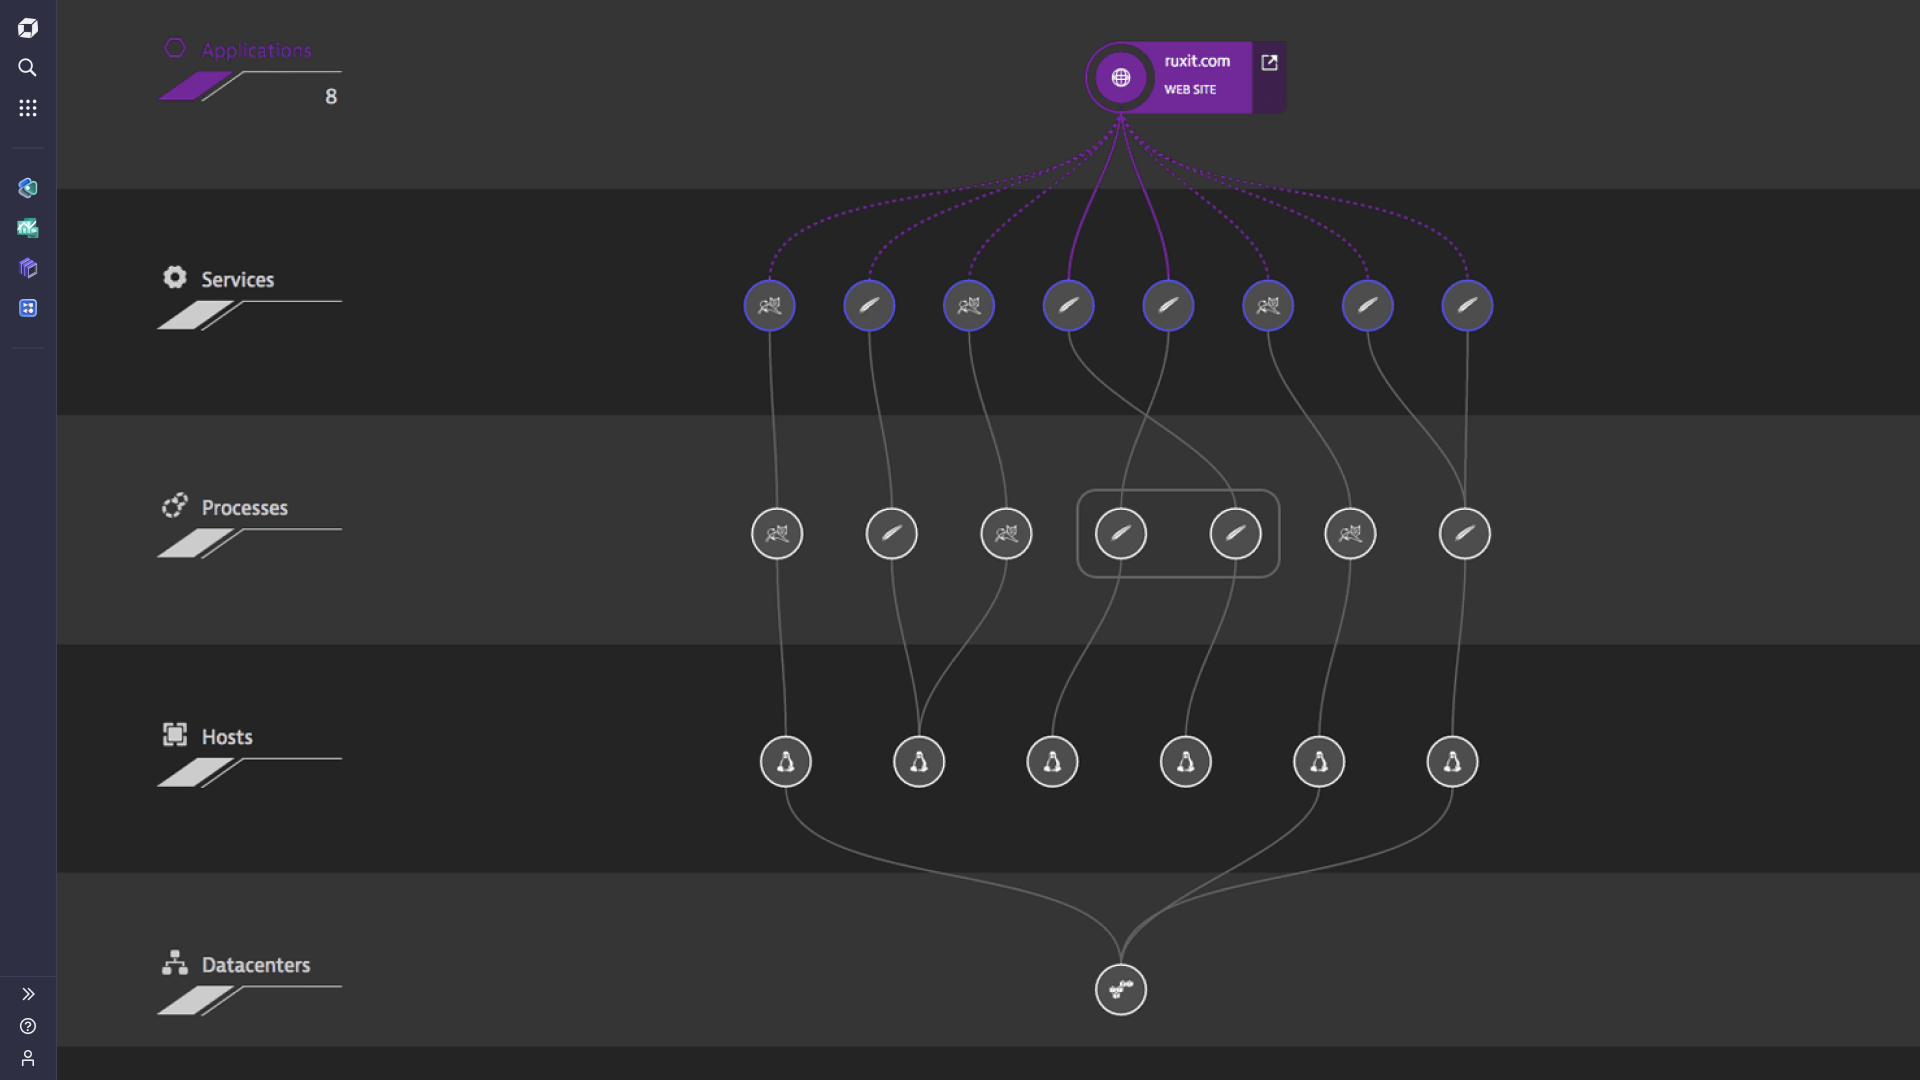Select the leftmost Linux host node

tap(786, 762)
